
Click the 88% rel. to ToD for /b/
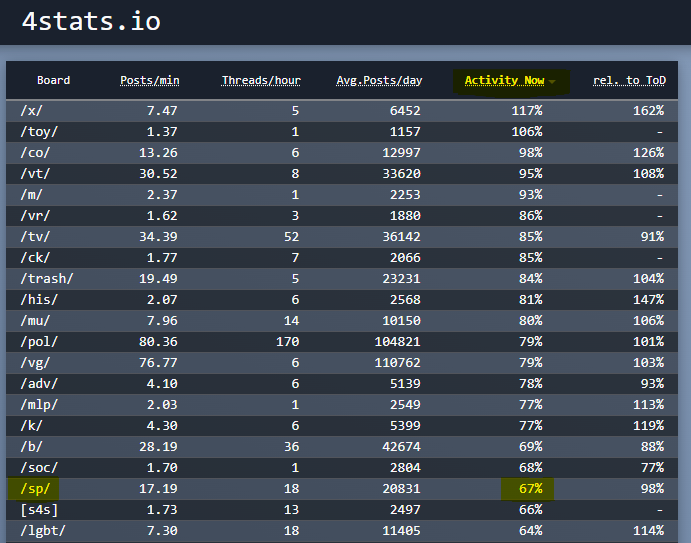tap(652, 447)
